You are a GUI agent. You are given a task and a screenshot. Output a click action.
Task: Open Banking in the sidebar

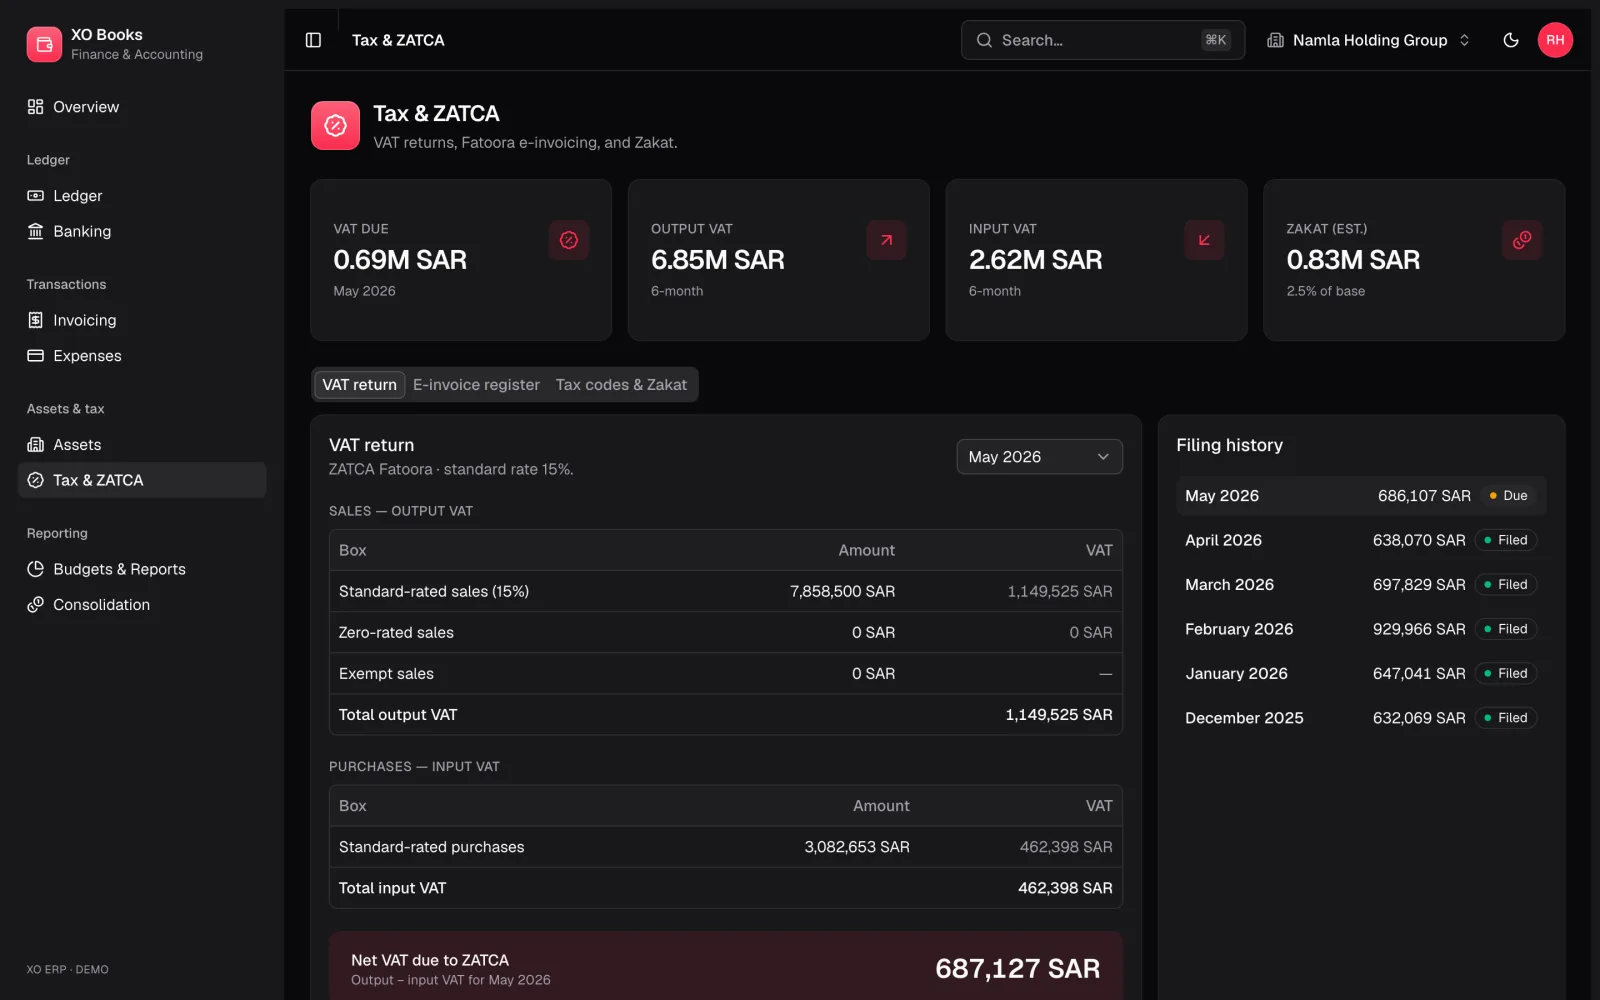click(142, 231)
